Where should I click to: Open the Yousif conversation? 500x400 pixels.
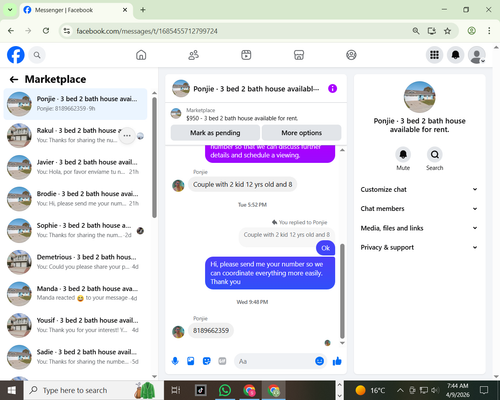pos(75,325)
